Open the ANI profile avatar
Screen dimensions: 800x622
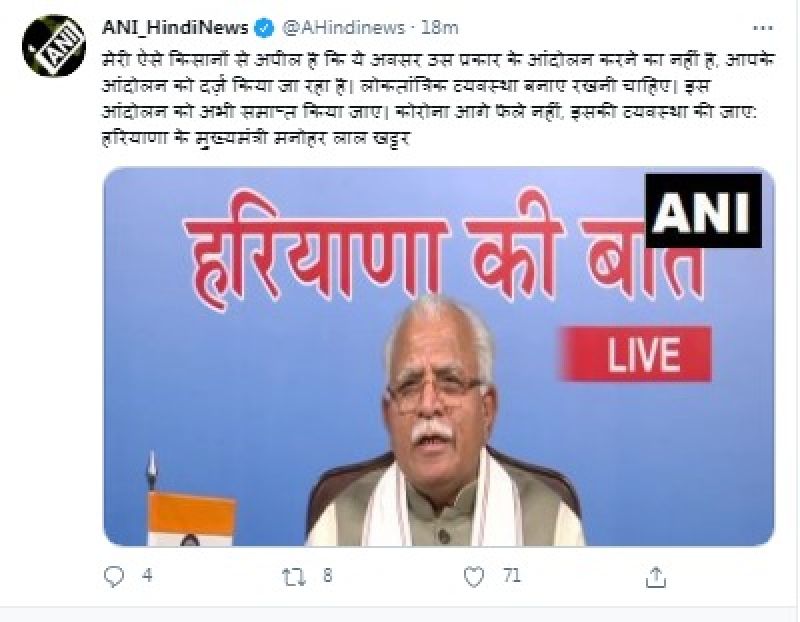coord(54,45)
